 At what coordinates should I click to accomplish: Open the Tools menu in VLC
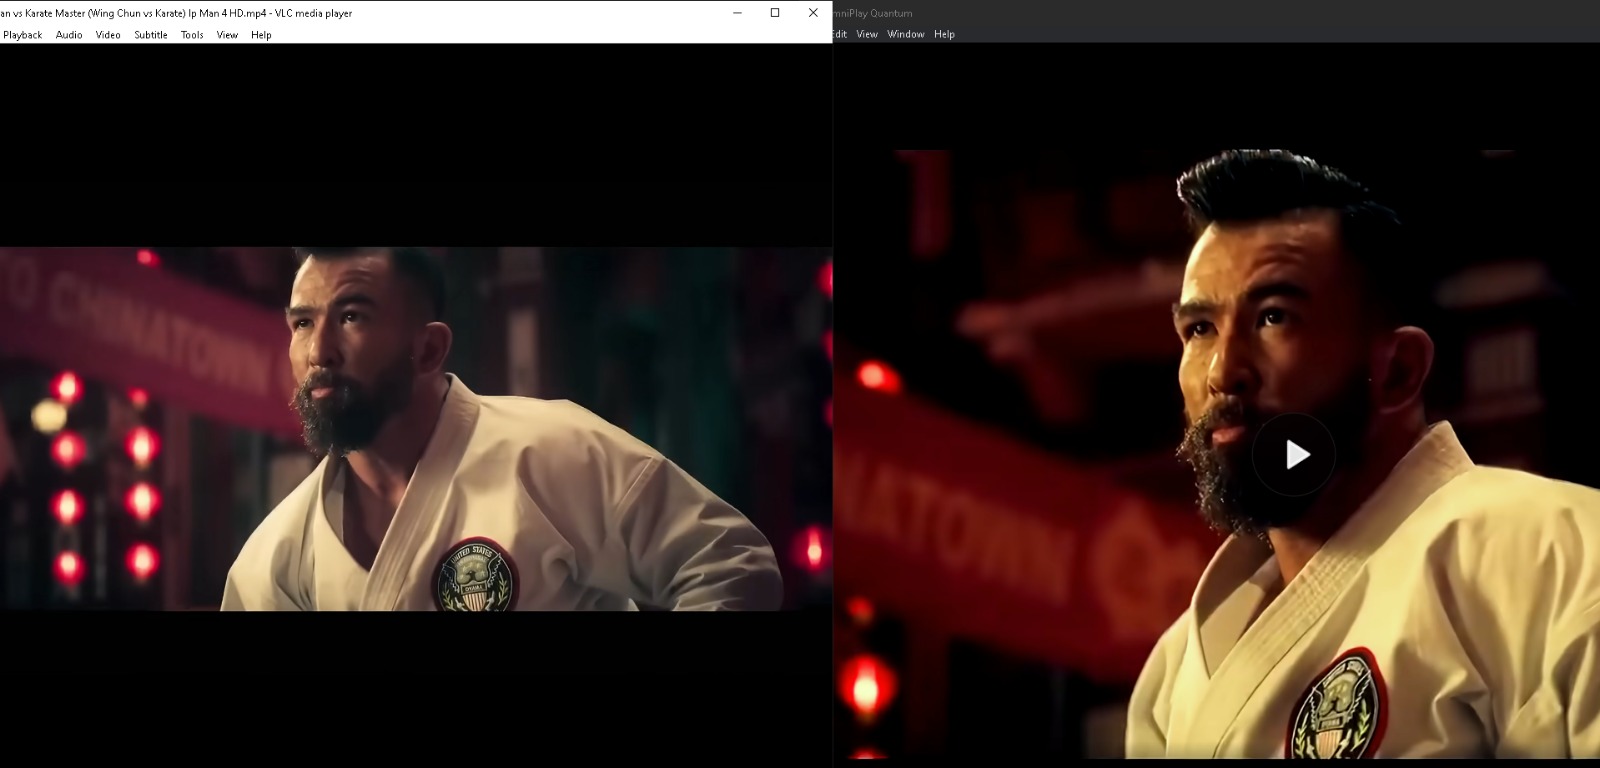pyautogui.click(x=192, y=35)
